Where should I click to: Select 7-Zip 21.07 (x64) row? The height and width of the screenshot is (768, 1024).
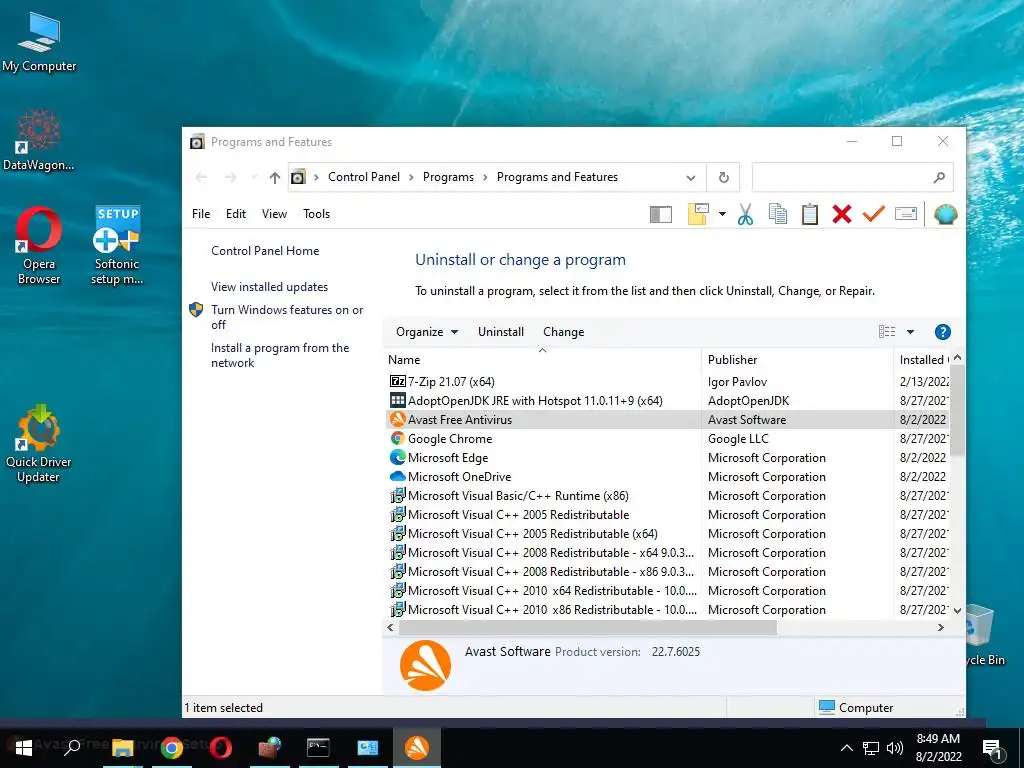pos(667,381)
